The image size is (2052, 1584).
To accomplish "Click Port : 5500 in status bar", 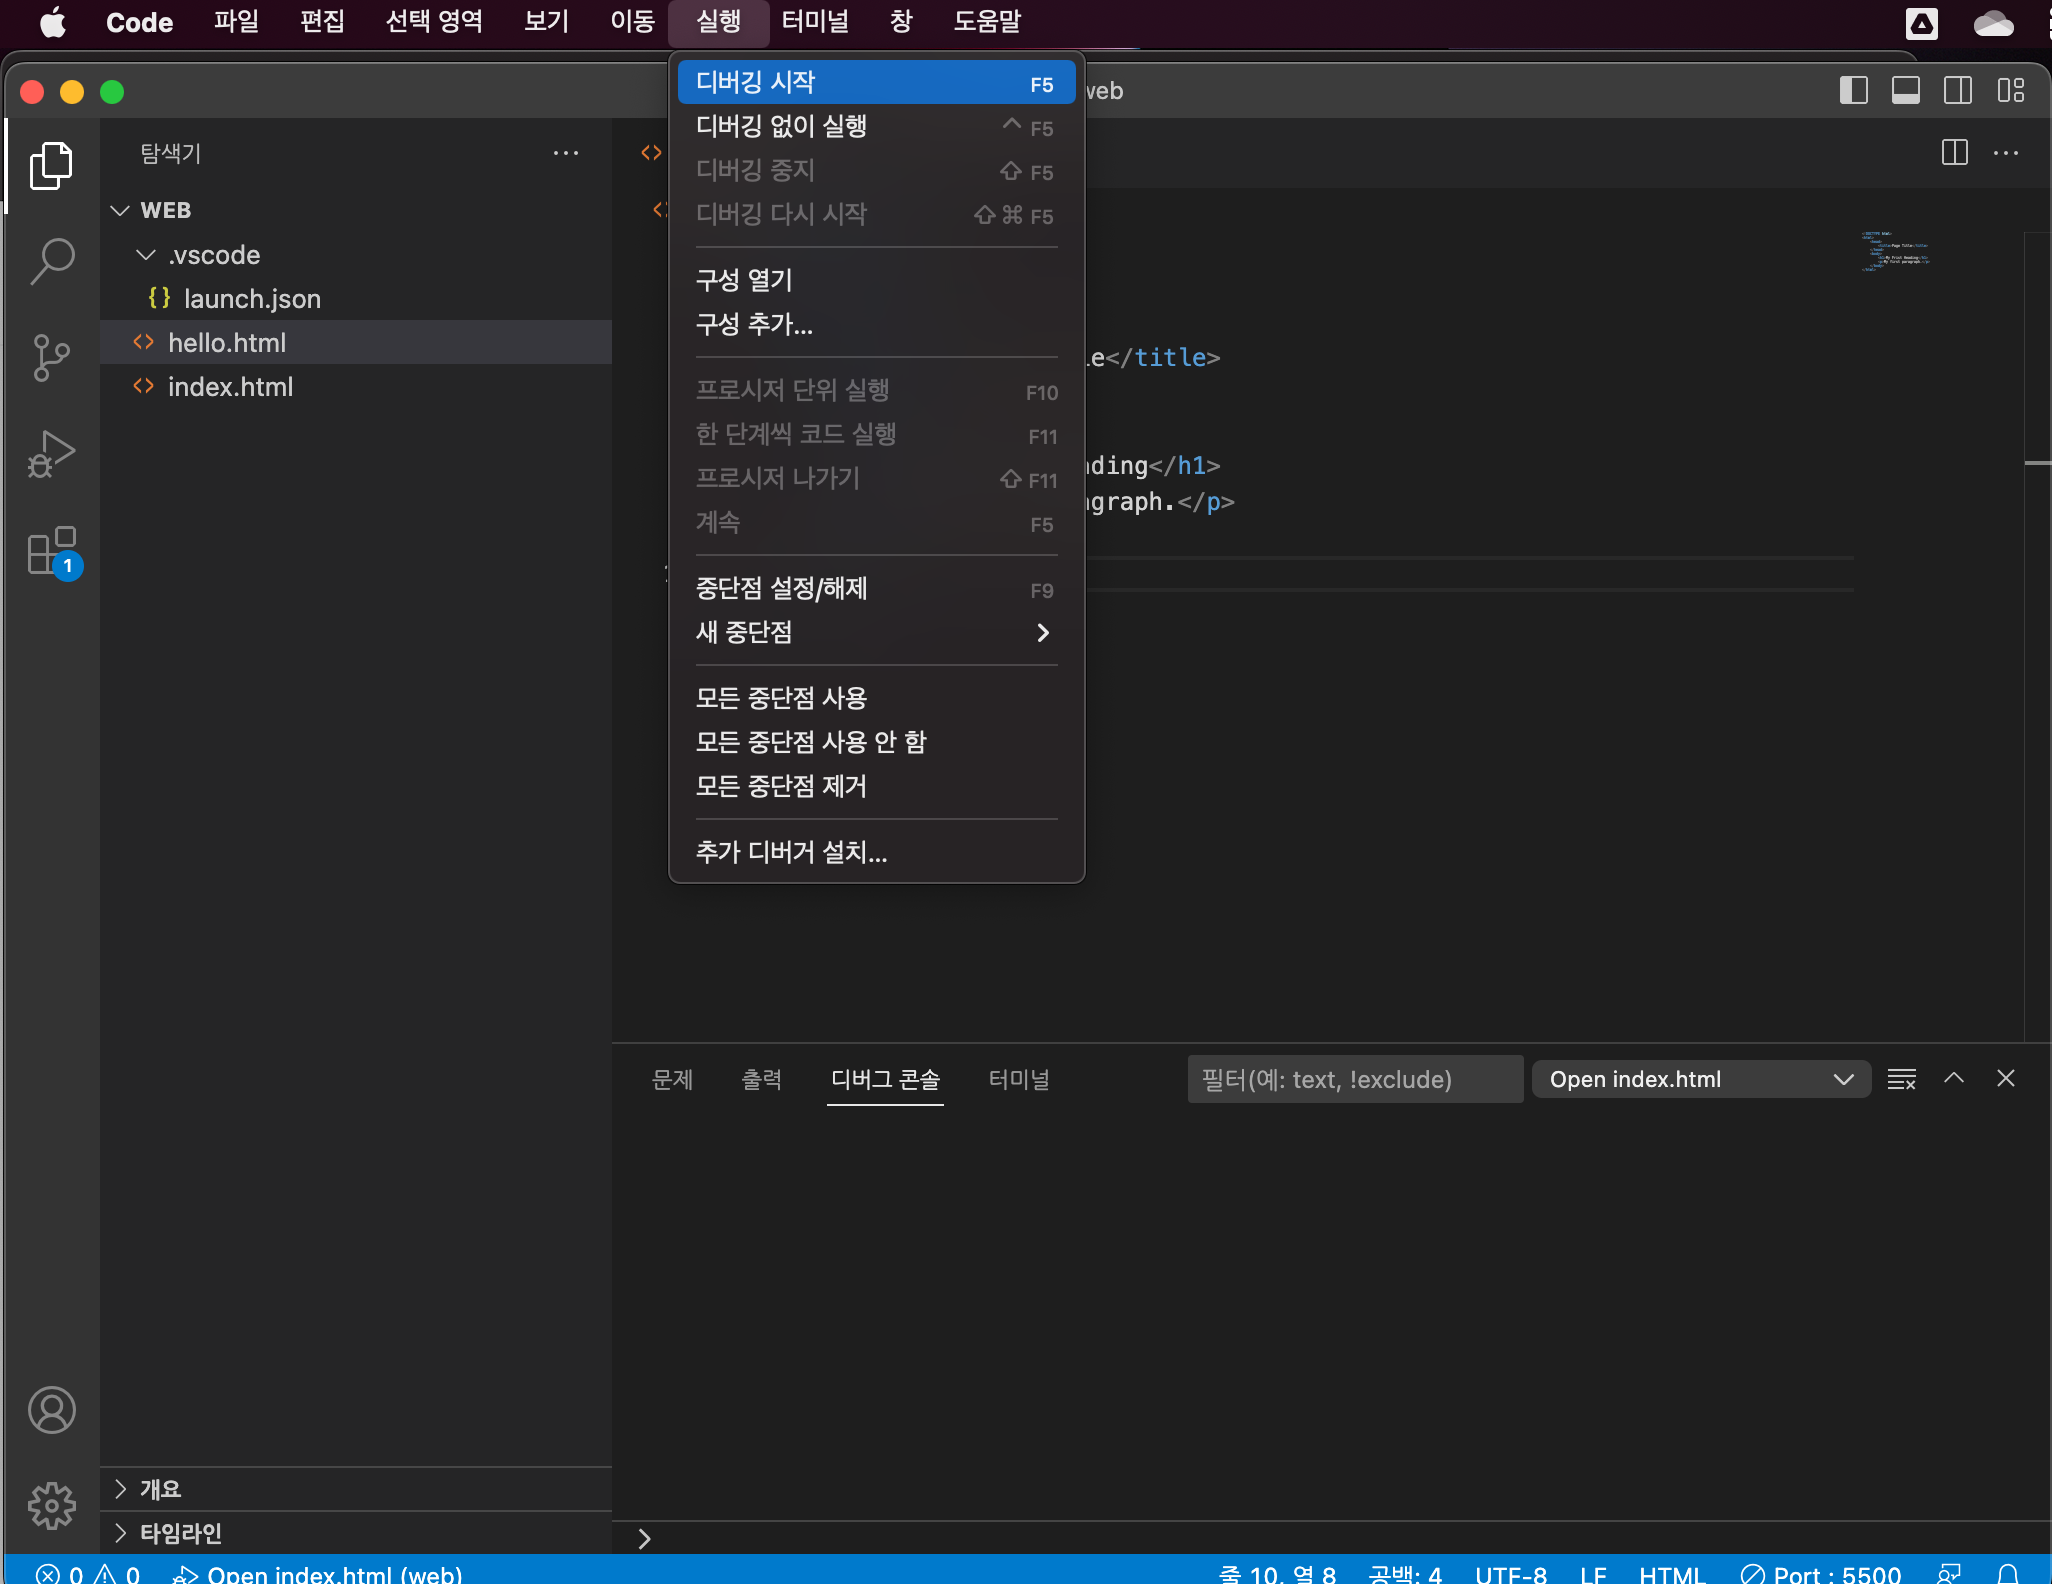I will 1821,1574.
